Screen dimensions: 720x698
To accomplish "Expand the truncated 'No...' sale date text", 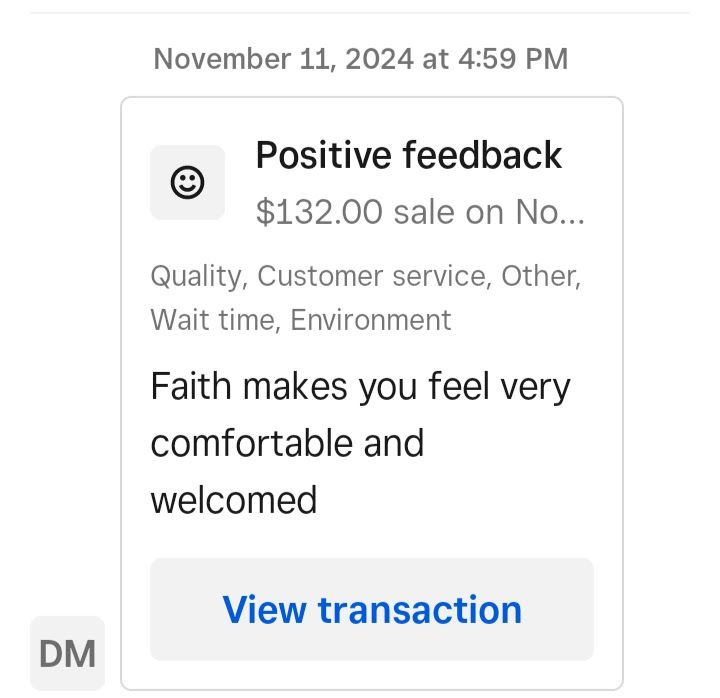I will click(x=550, y=212).
